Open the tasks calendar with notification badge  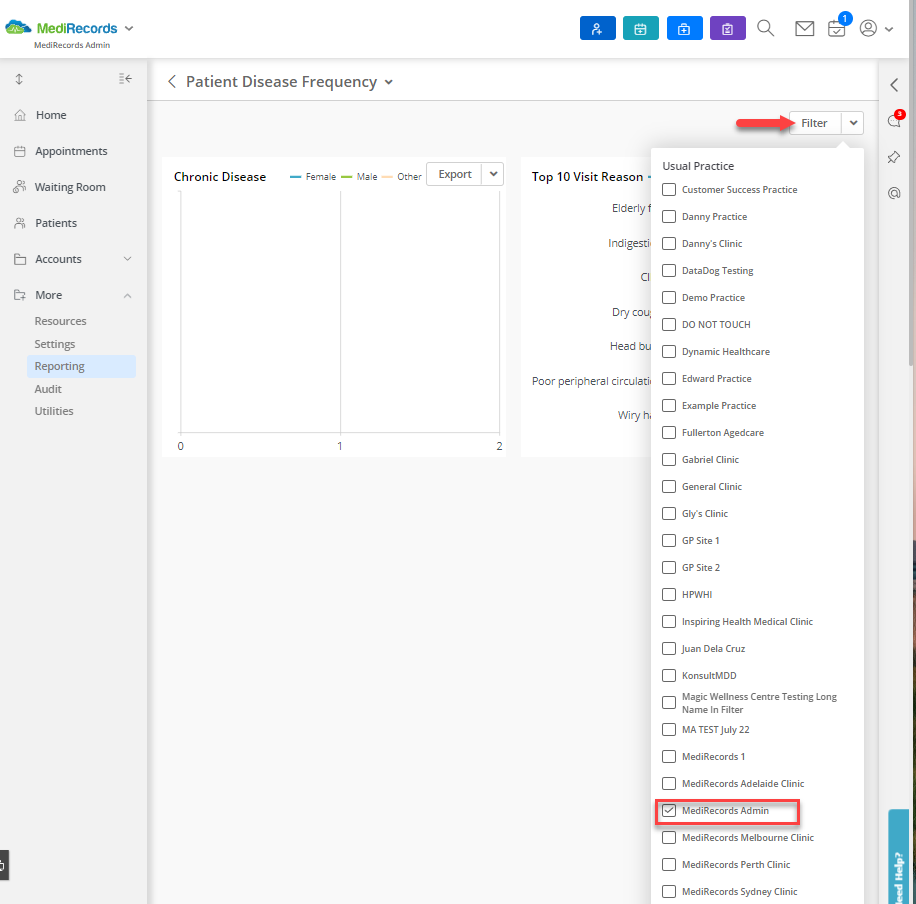click(x=838, y=27)
